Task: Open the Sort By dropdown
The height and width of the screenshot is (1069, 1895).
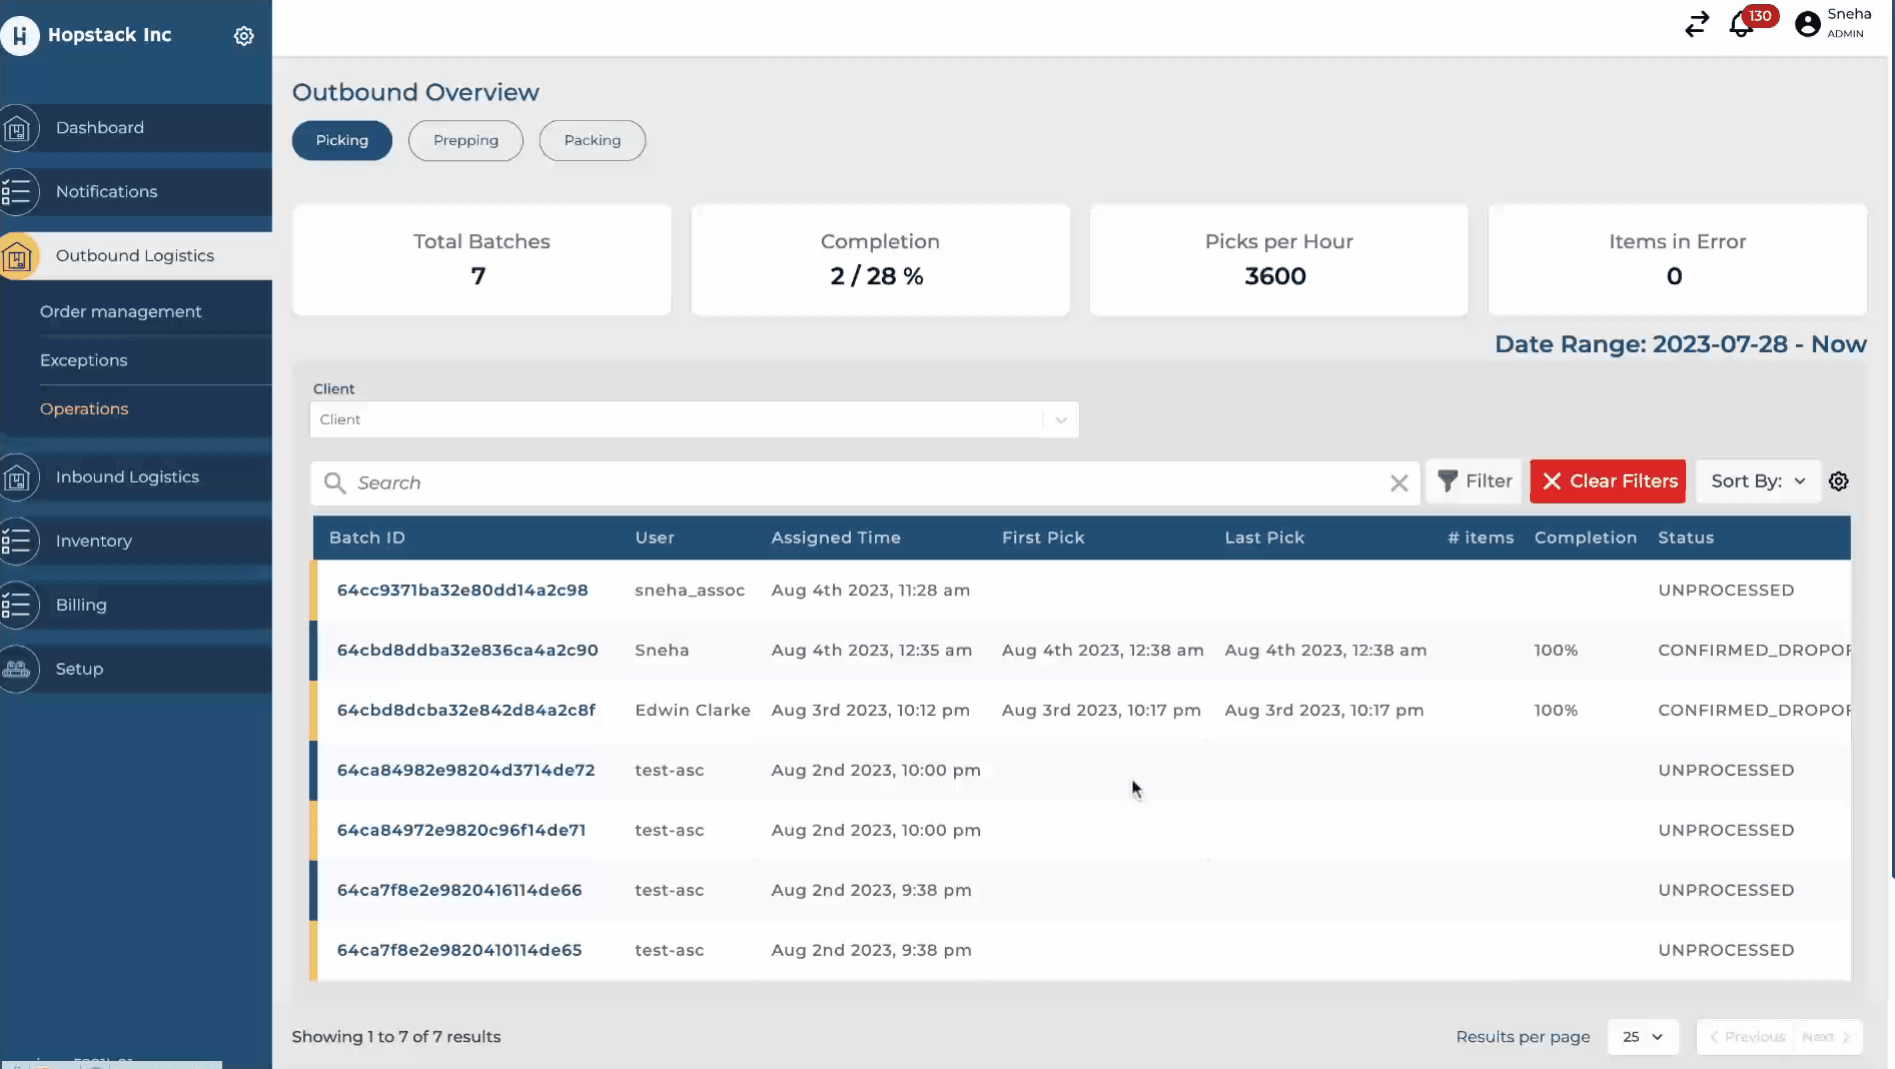Action: point(1757,481)
